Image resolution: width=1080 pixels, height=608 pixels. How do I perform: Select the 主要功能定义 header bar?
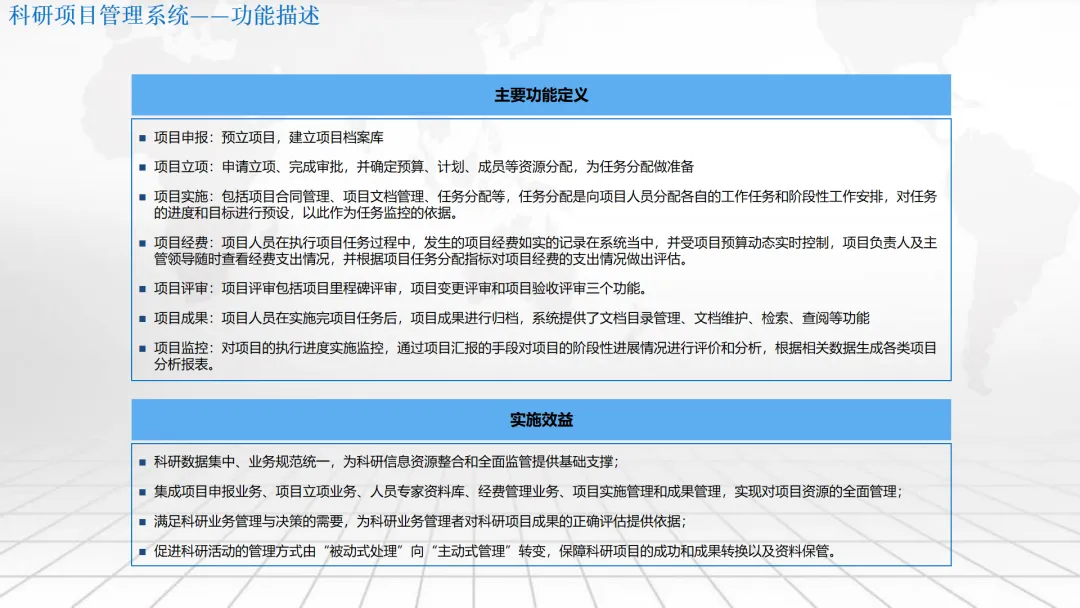(541, 95)
